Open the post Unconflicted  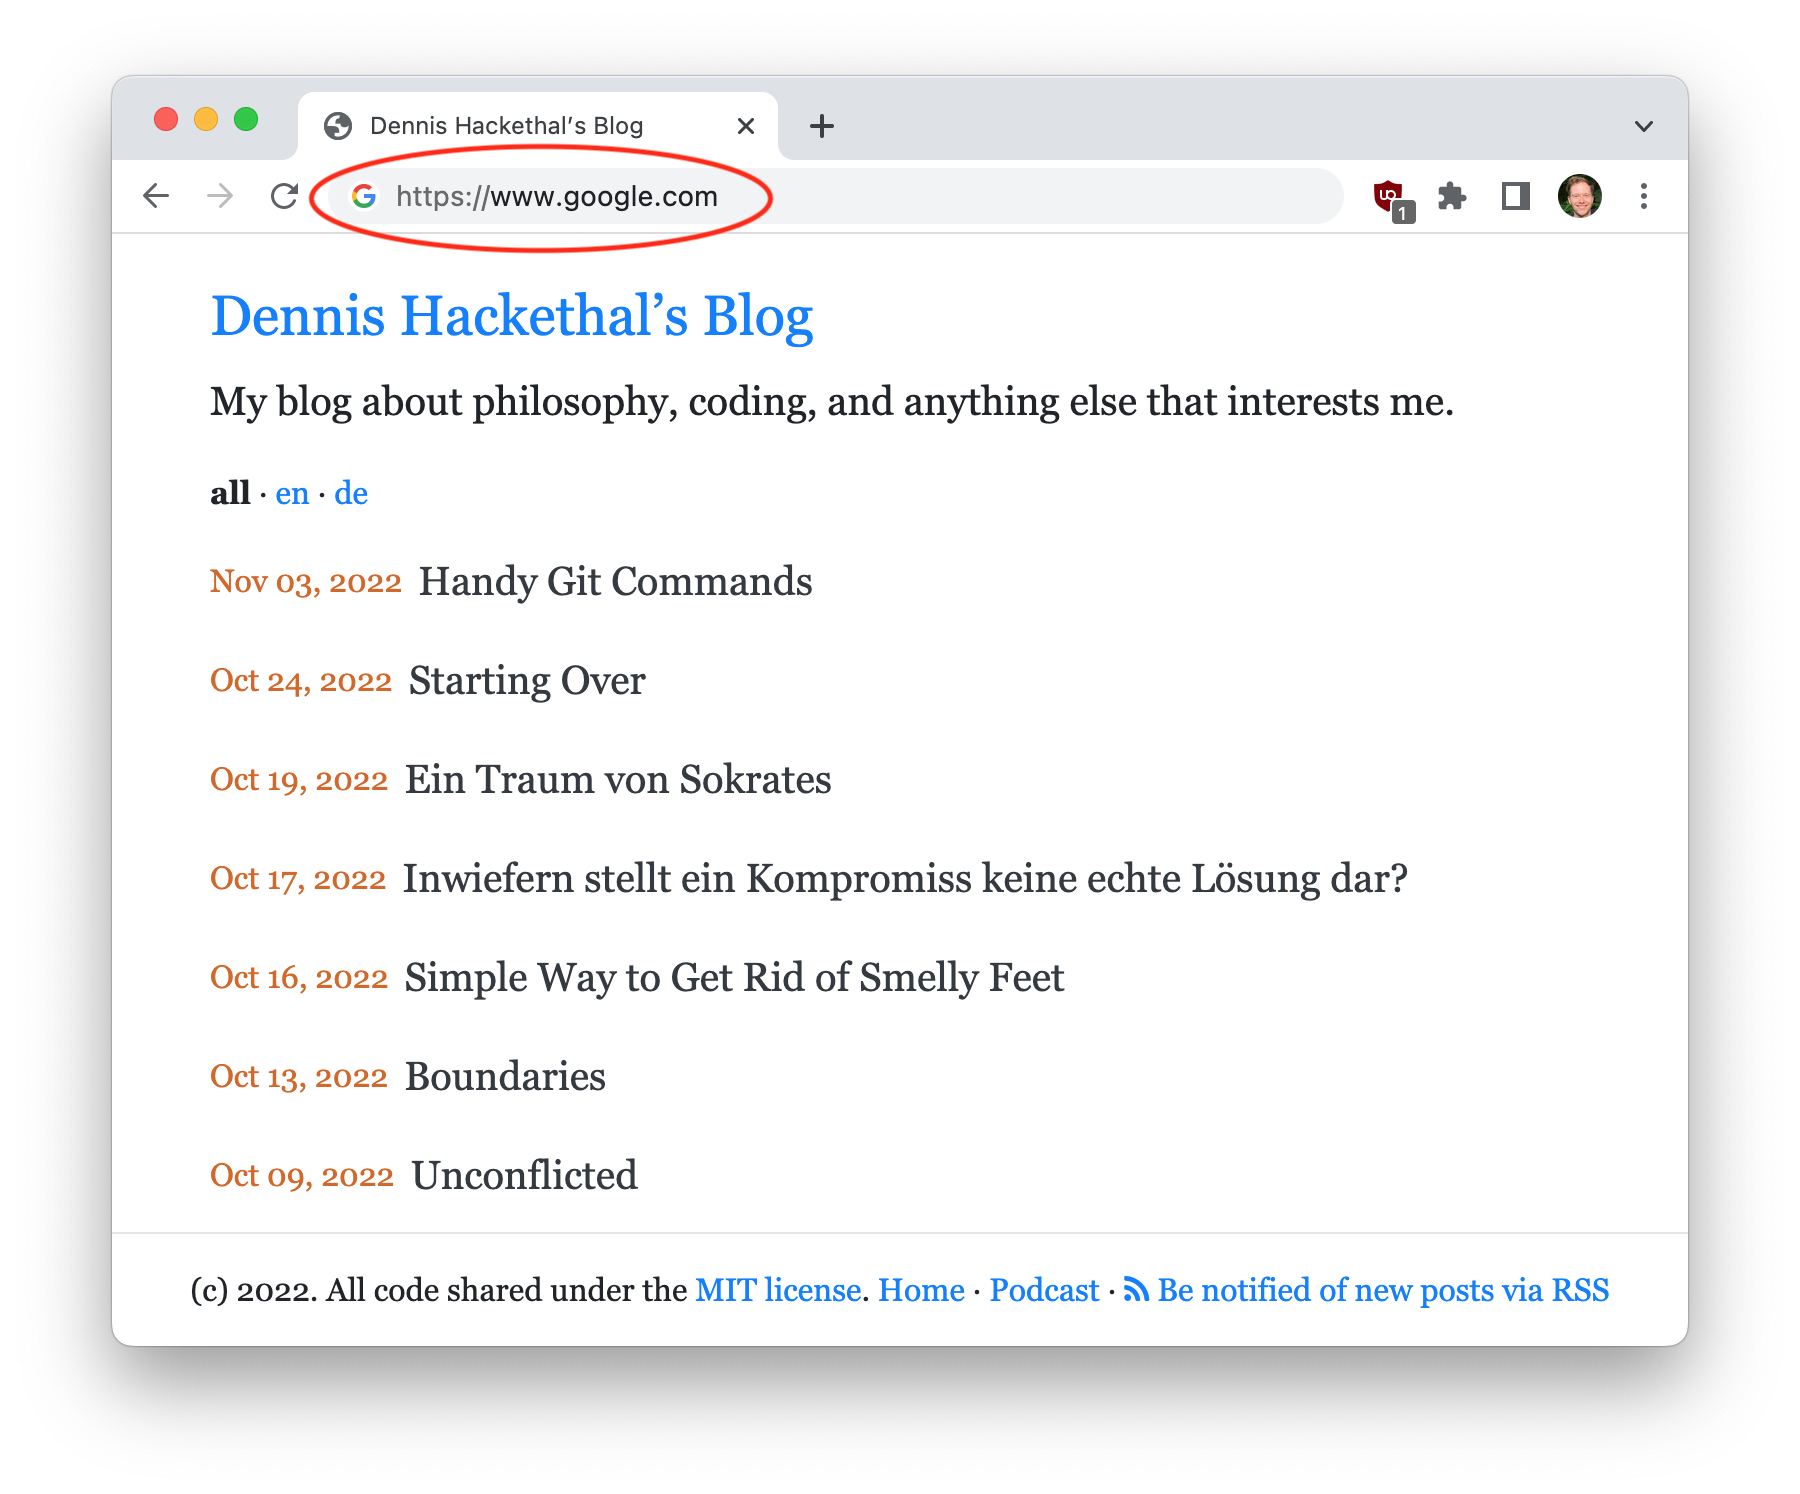524,1175
